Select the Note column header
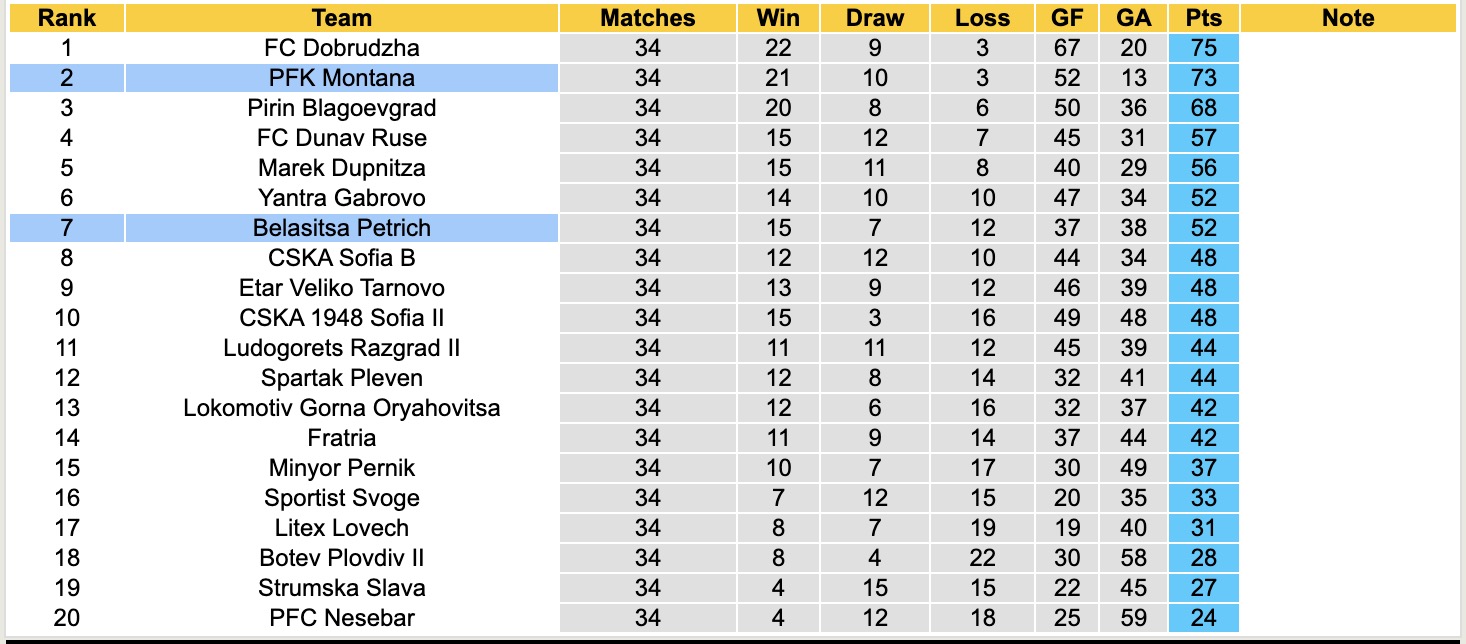Image resolution: width=1466 pixels, height=644 pixels. 1347,18
